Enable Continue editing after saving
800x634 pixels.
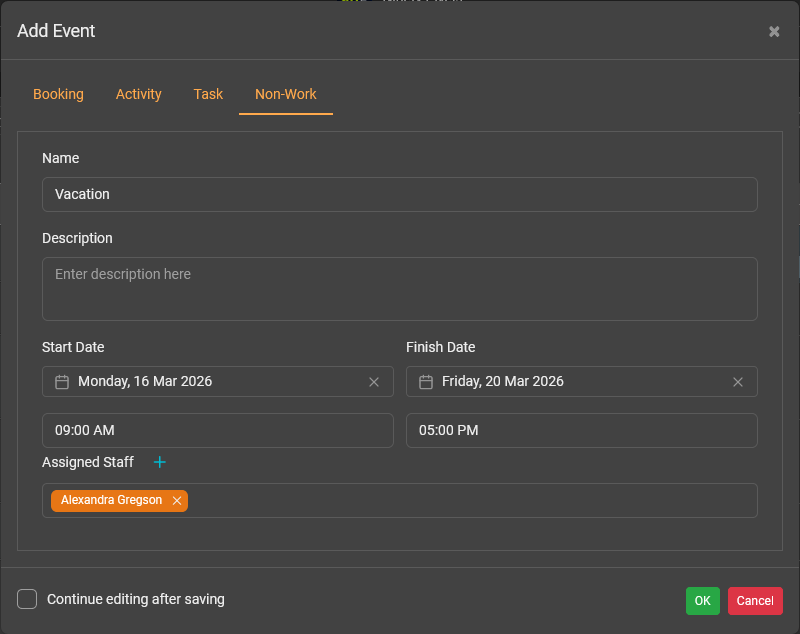(28, 599)
